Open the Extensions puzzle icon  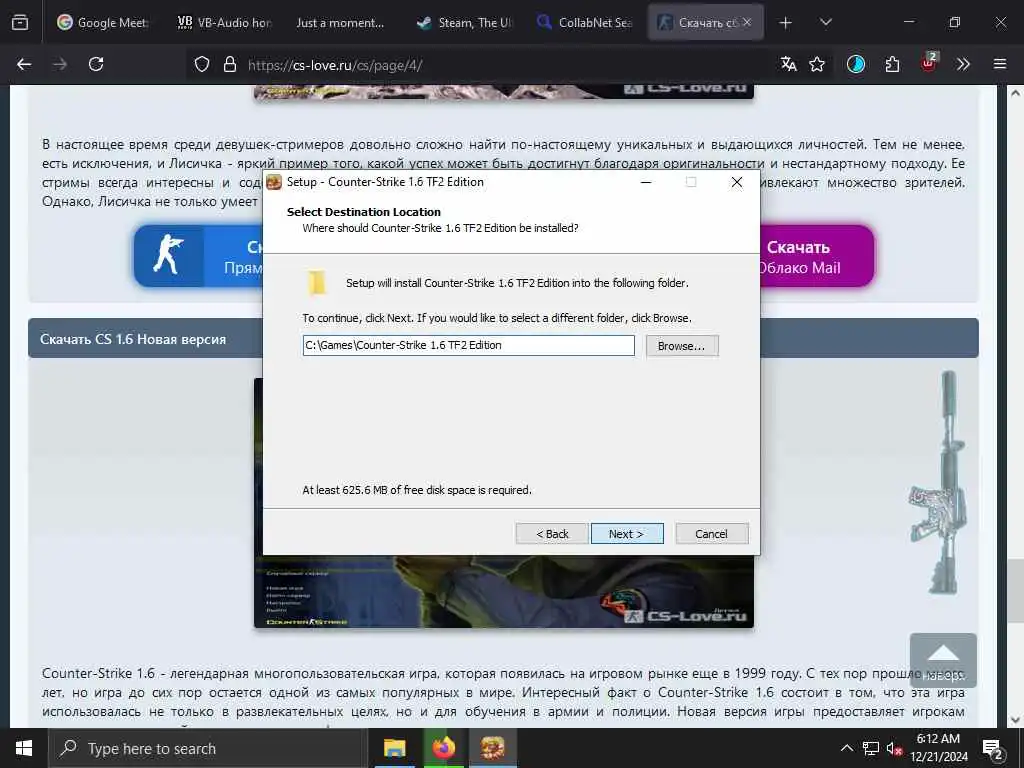(892, 64)
